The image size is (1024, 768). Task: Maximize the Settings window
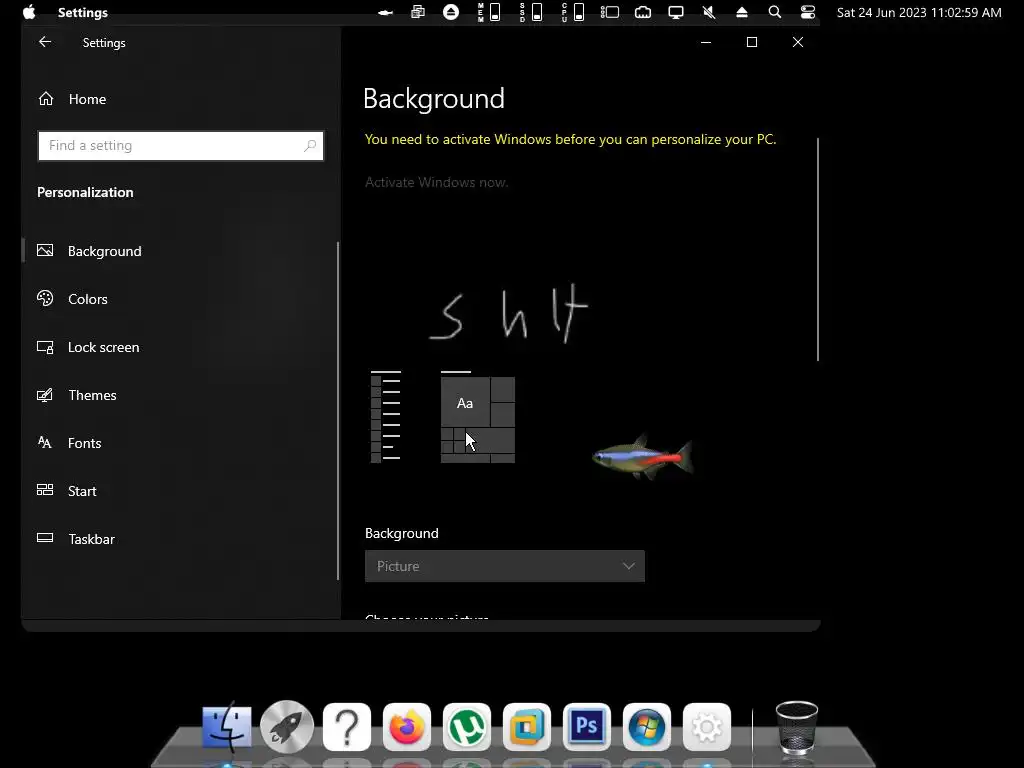coord(752,42)
